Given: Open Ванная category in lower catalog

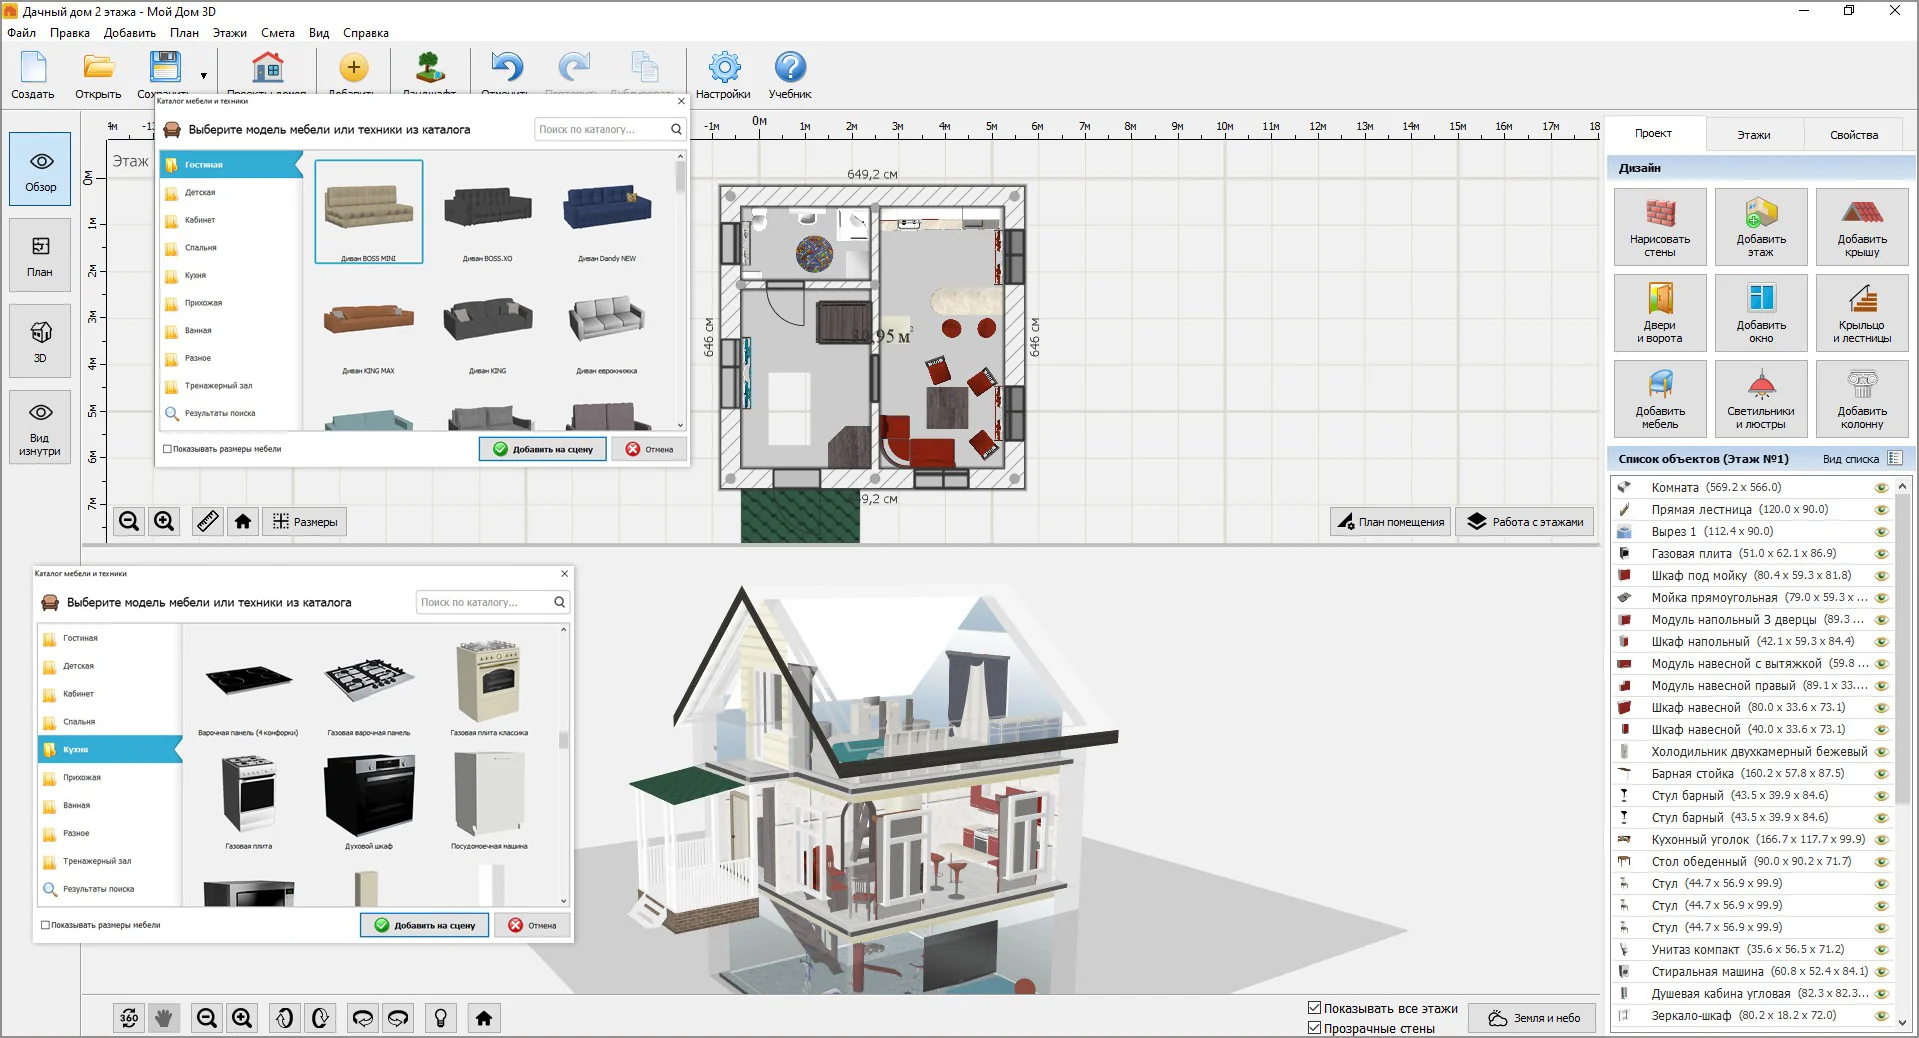Looking at the screenshot, I should [110, 805].
